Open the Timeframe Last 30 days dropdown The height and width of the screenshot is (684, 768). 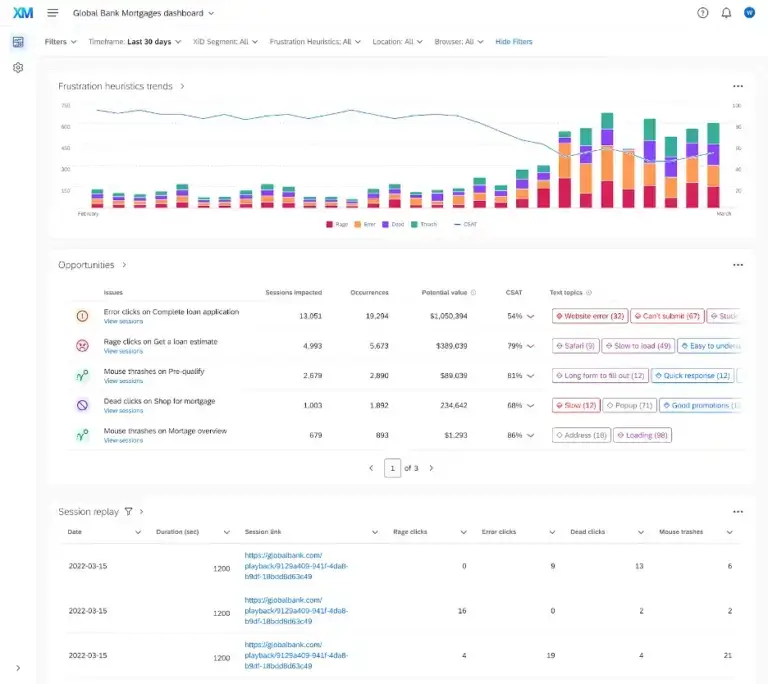pos(133,42)
